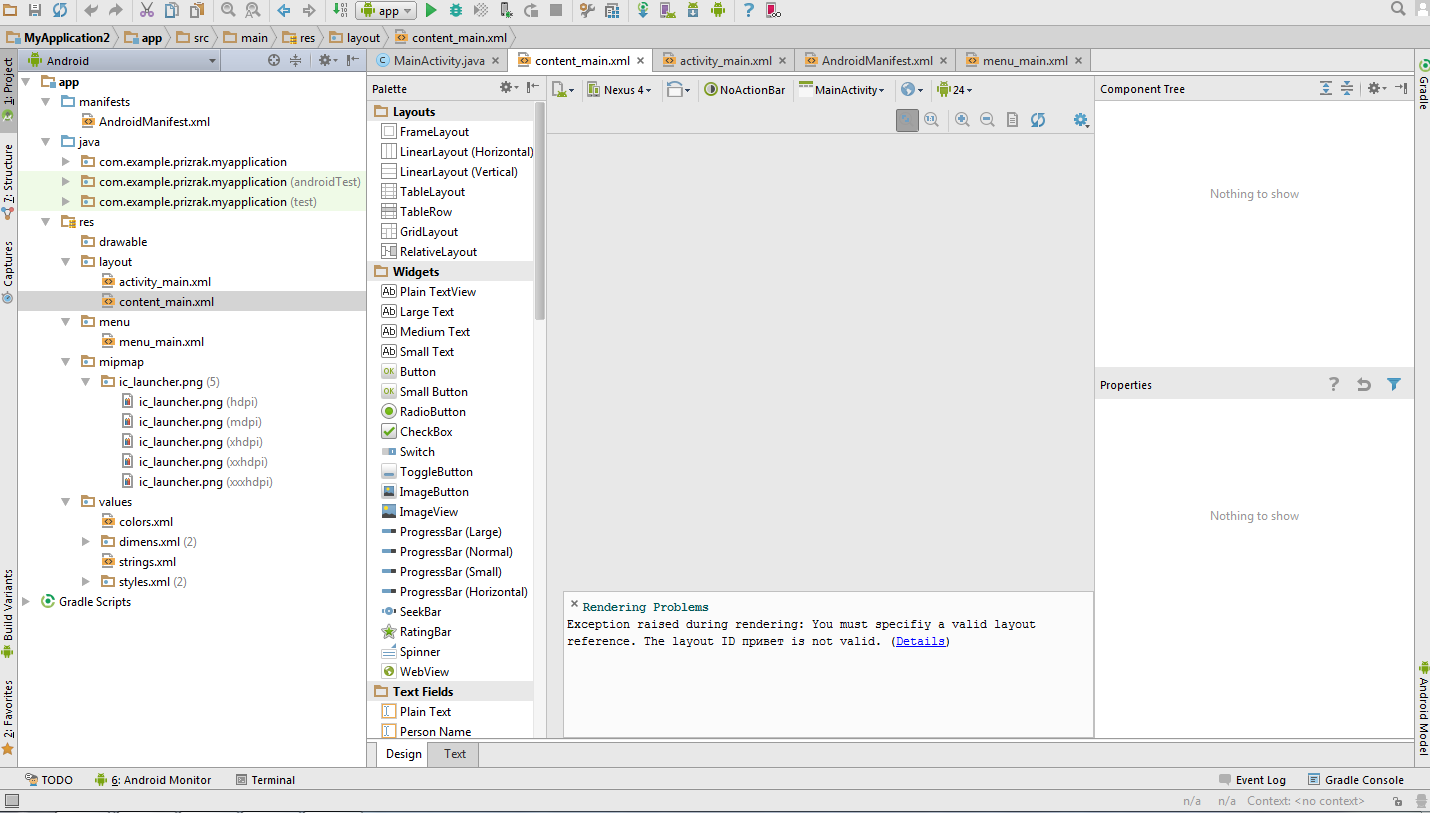Click Sync Project with Gradle Files icon
Screen dimensions: 1430x813
[643, 10]
